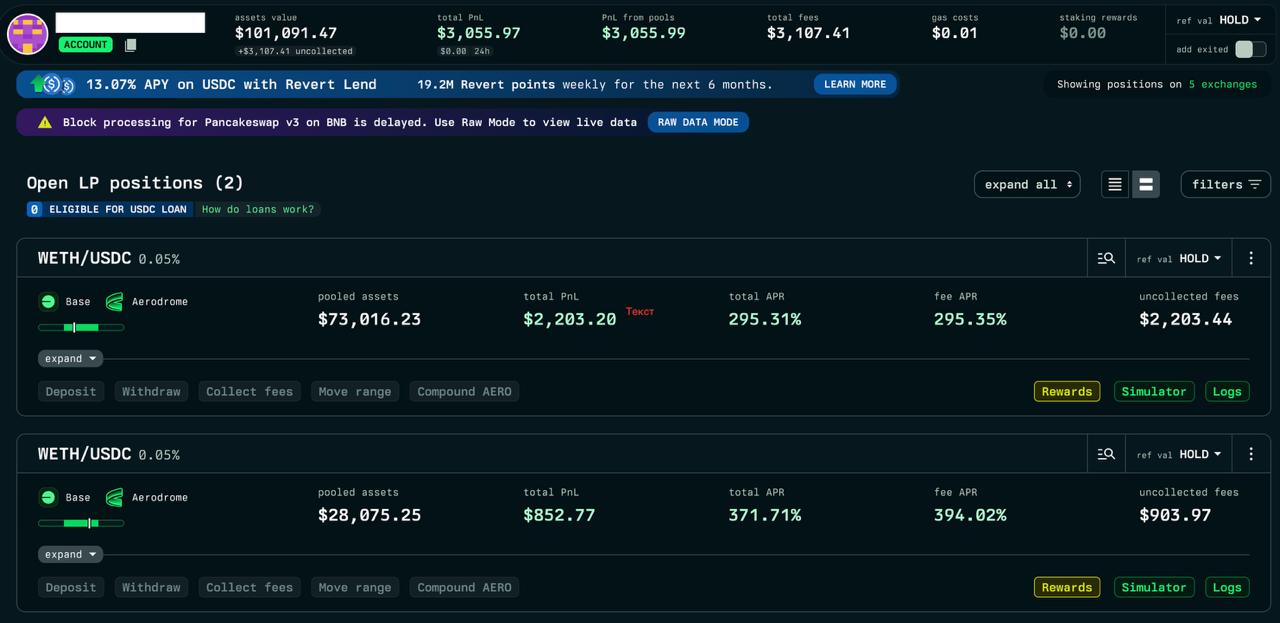Expand the first WETH/USDC position
This screenshot has width=1280, height=623.
click(x=71, y=358)
